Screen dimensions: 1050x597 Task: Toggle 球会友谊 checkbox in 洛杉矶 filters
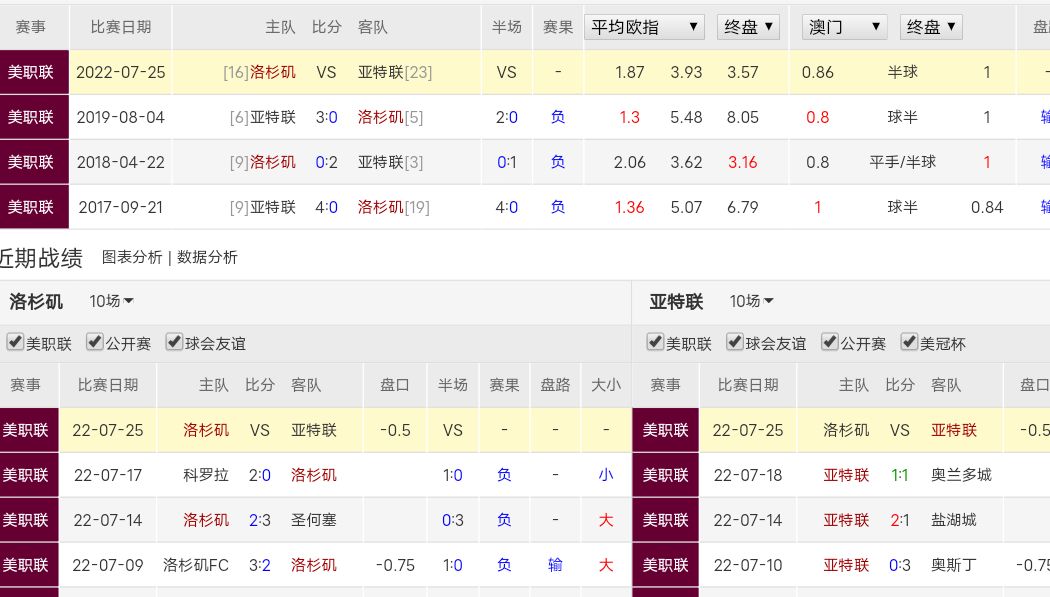[x=174, y=342]
